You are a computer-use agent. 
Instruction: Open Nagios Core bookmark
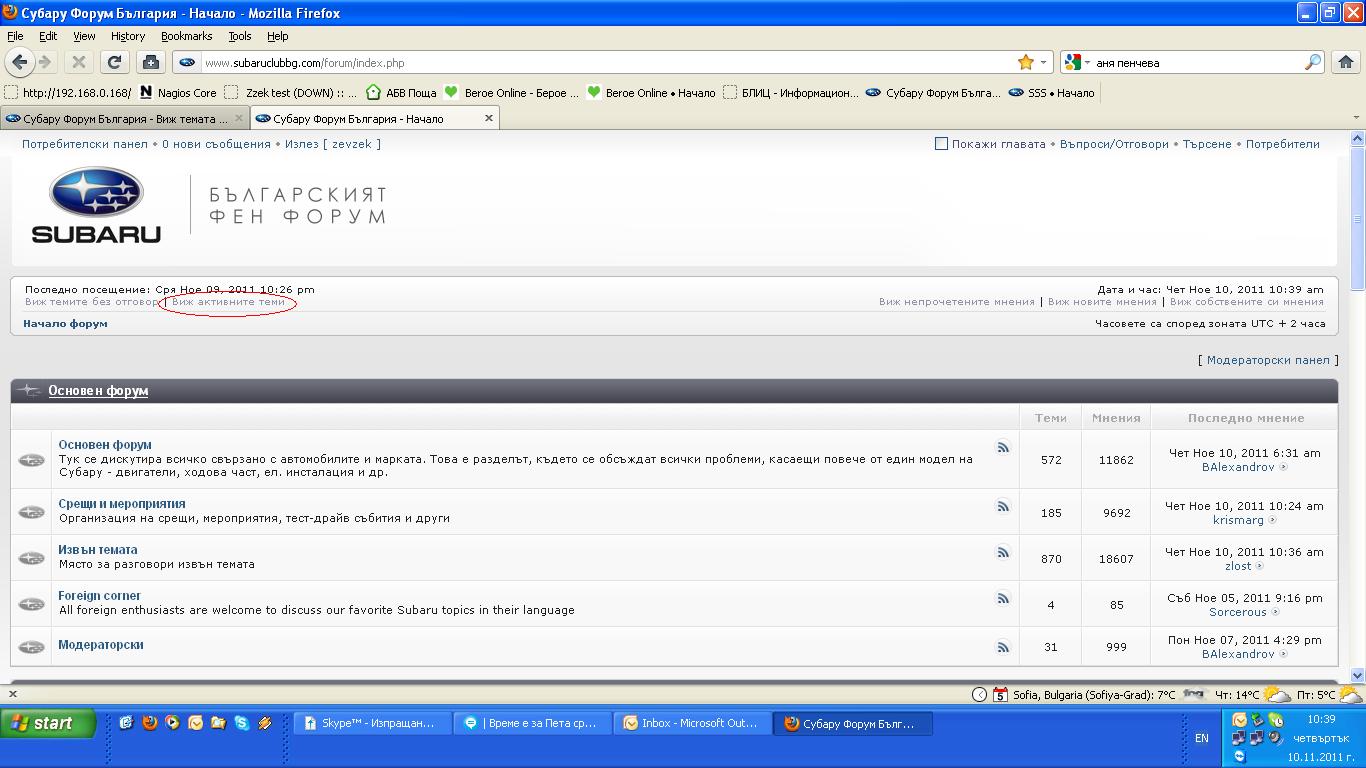point(178,93)
